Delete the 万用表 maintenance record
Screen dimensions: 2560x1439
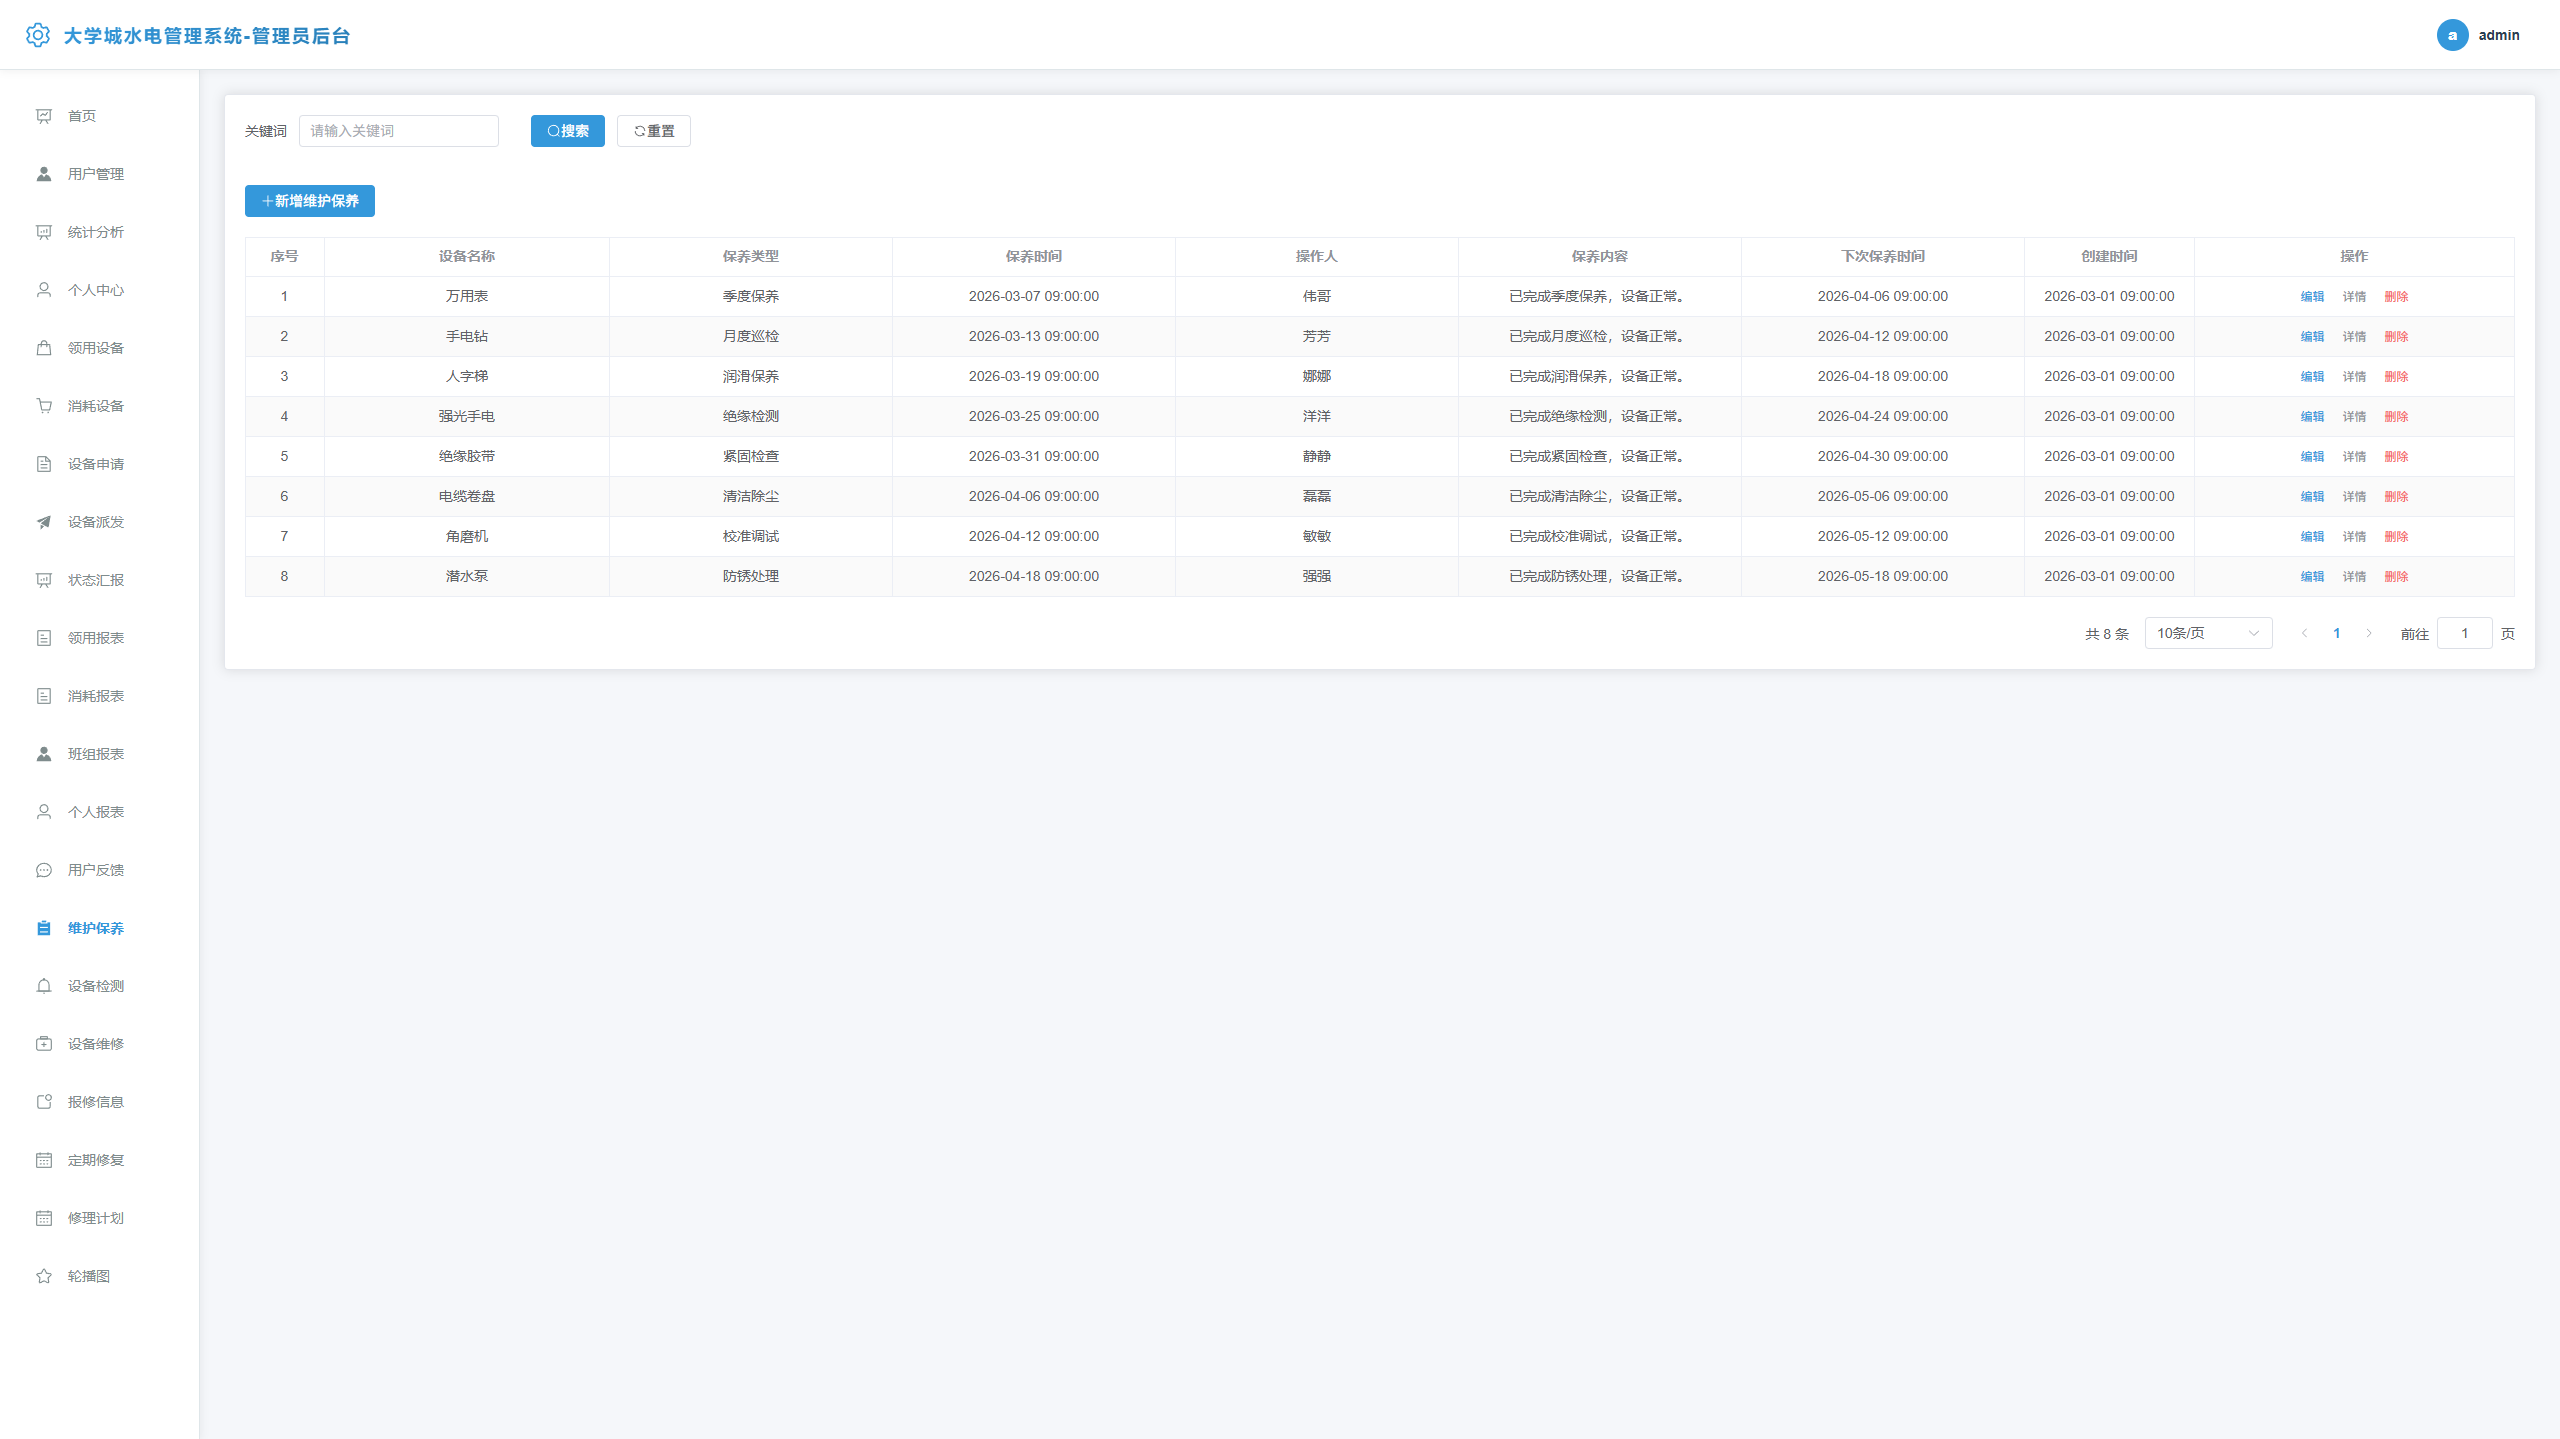click(2396, 297)
